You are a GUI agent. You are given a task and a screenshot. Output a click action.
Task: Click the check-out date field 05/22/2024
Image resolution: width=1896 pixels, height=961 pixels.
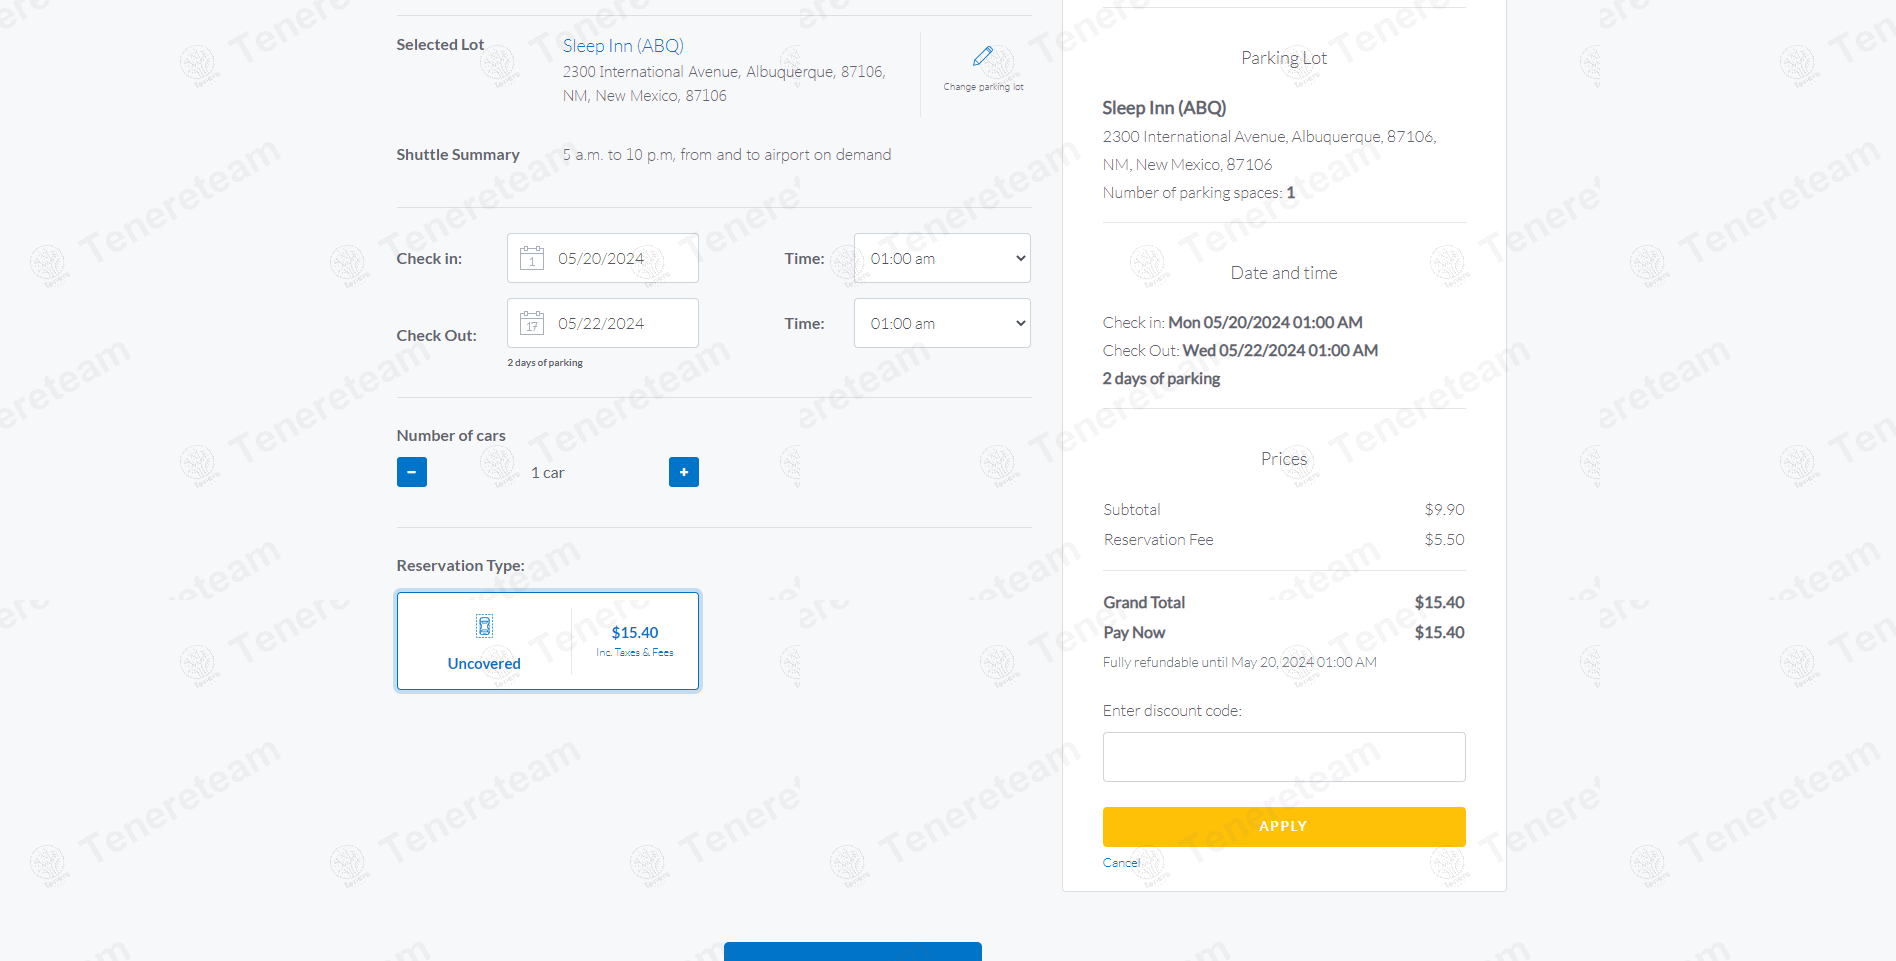click(603, 323)
